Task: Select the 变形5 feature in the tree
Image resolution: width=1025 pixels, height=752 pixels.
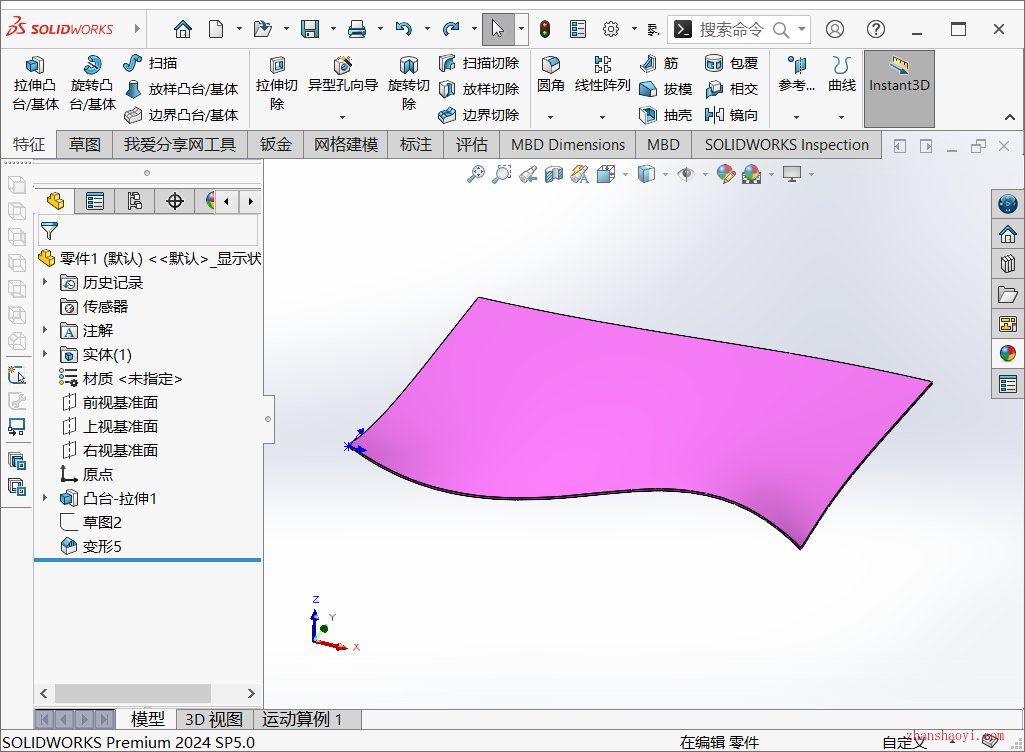Action: [92, 546]
